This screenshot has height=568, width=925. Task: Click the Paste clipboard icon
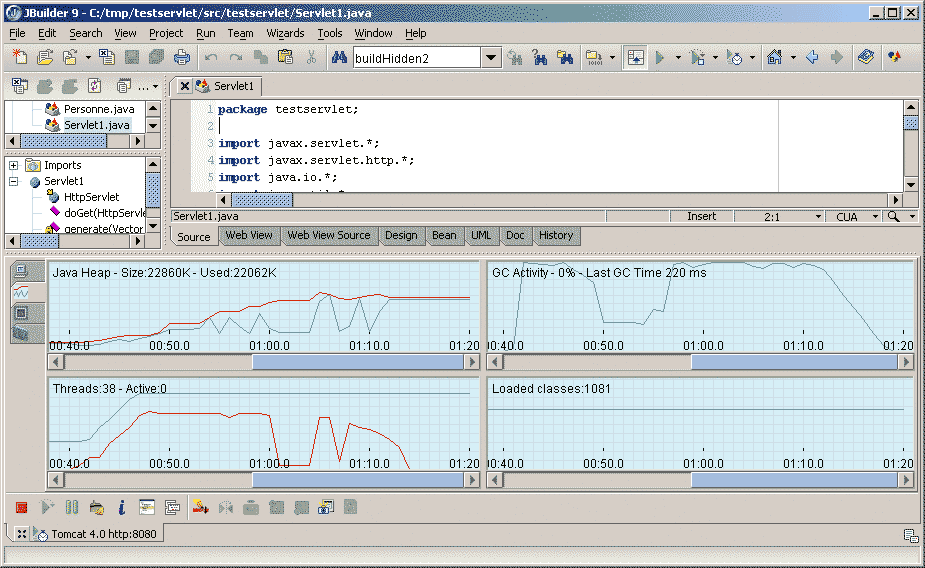[x=285, y=58]
